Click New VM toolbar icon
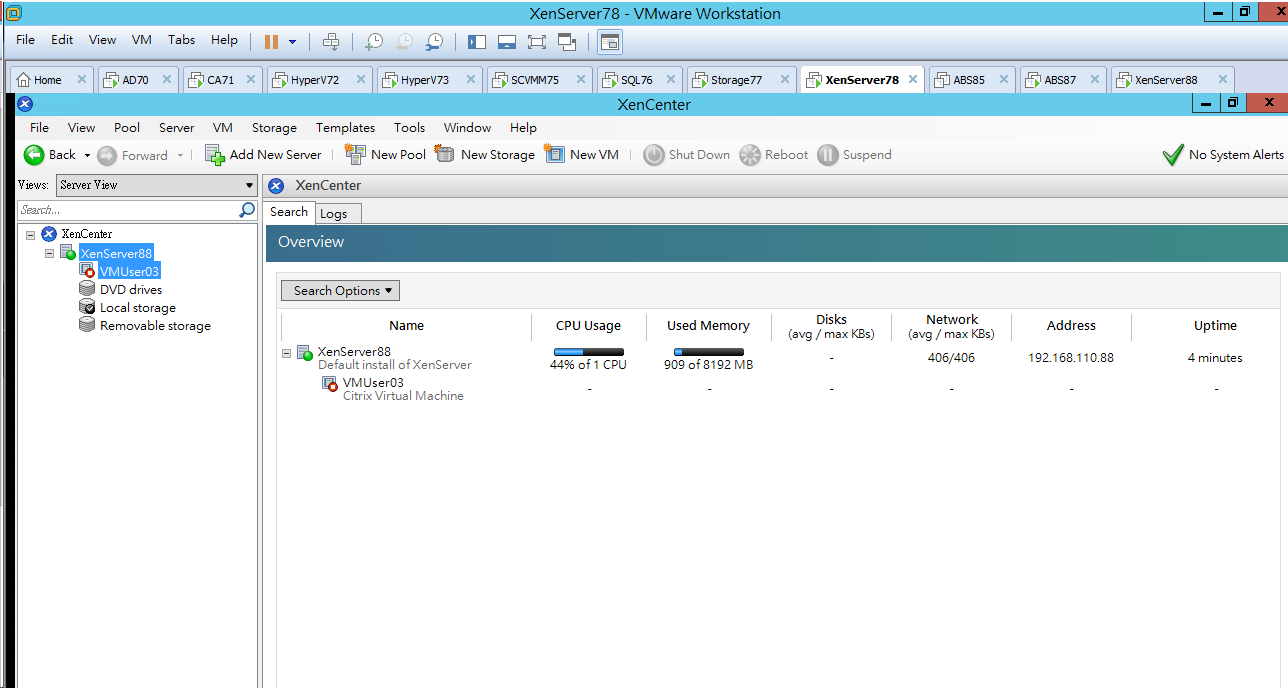The width and height of the screenshot is (1288, 688). pos(555,154)
